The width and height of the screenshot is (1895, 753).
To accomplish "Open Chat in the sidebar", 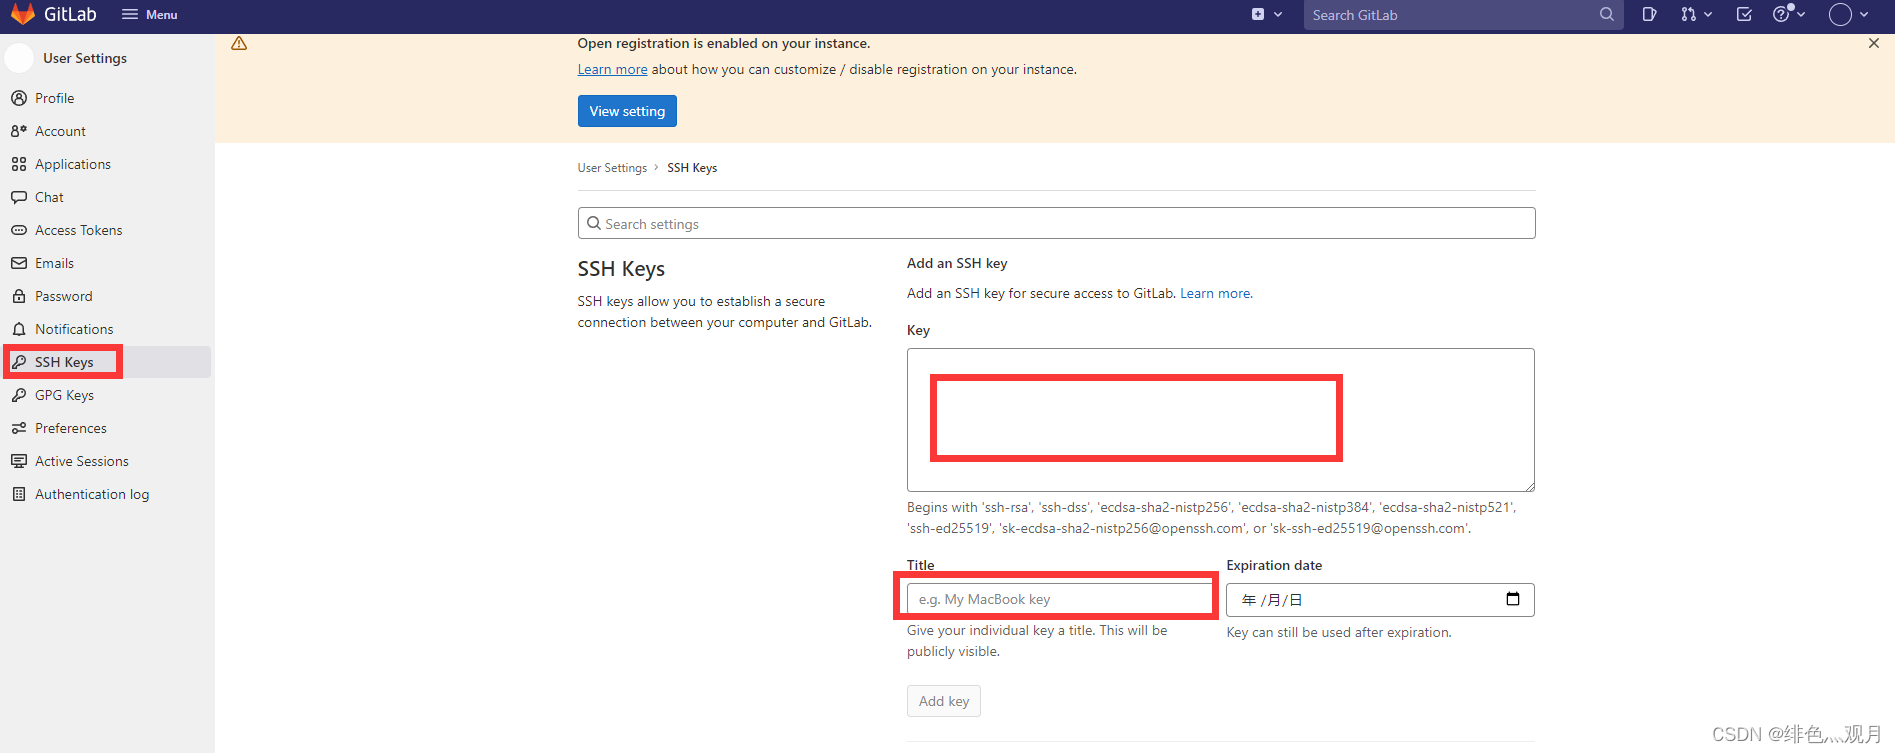I will click(x=107, y=197).
